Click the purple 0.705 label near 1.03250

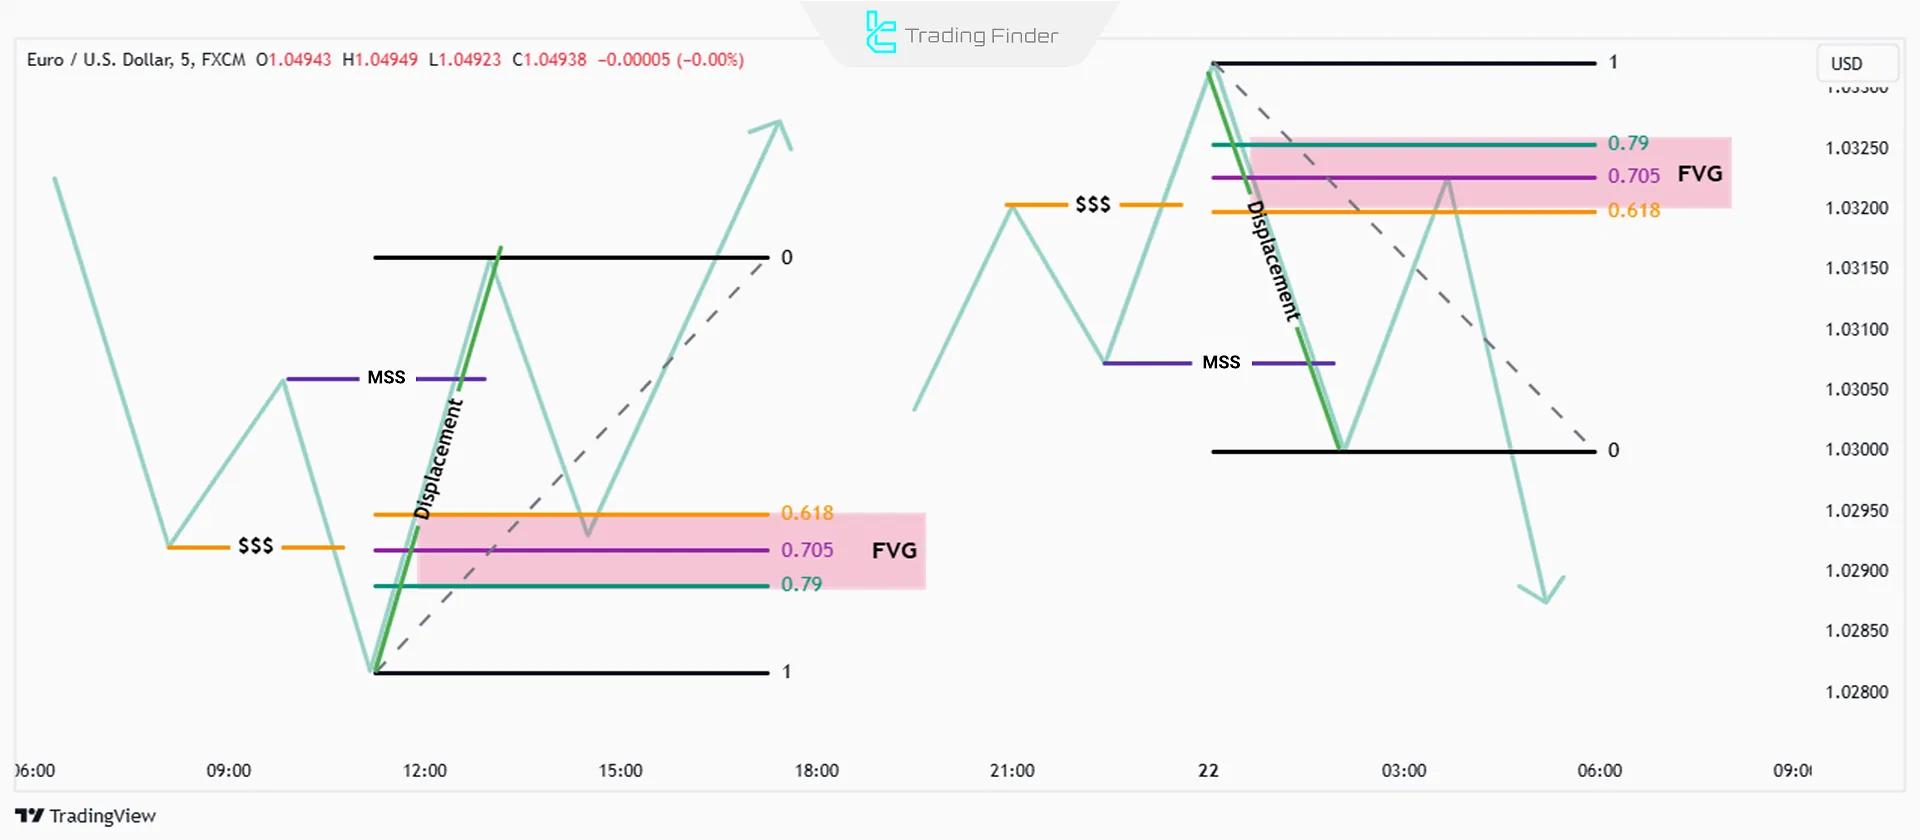tap(1634, 176)
